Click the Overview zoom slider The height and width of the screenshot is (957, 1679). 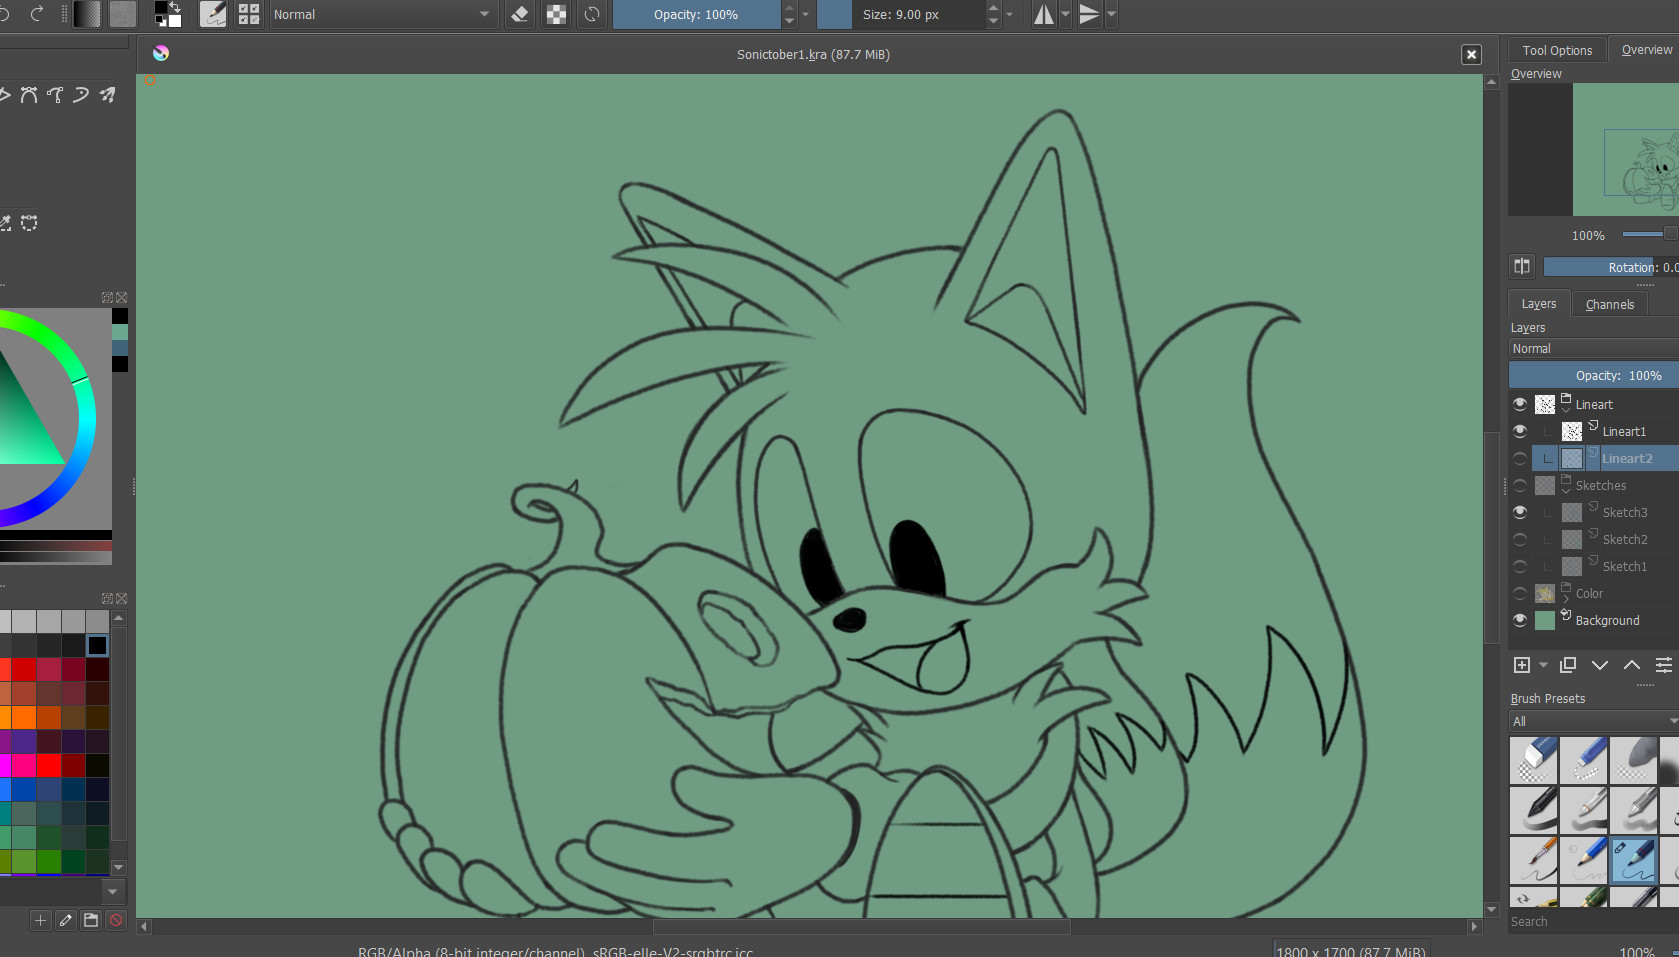[x=1649, y=234]
